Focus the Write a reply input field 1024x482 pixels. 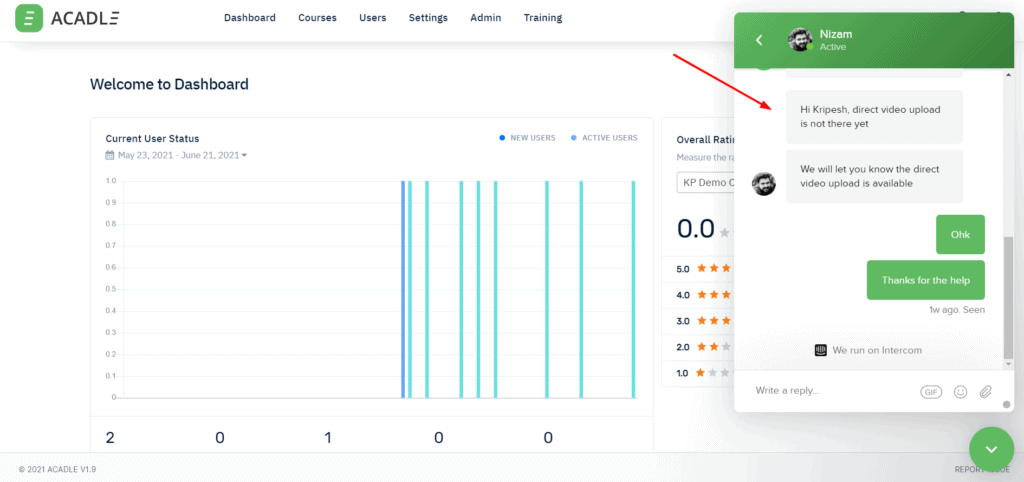(830, 391)
